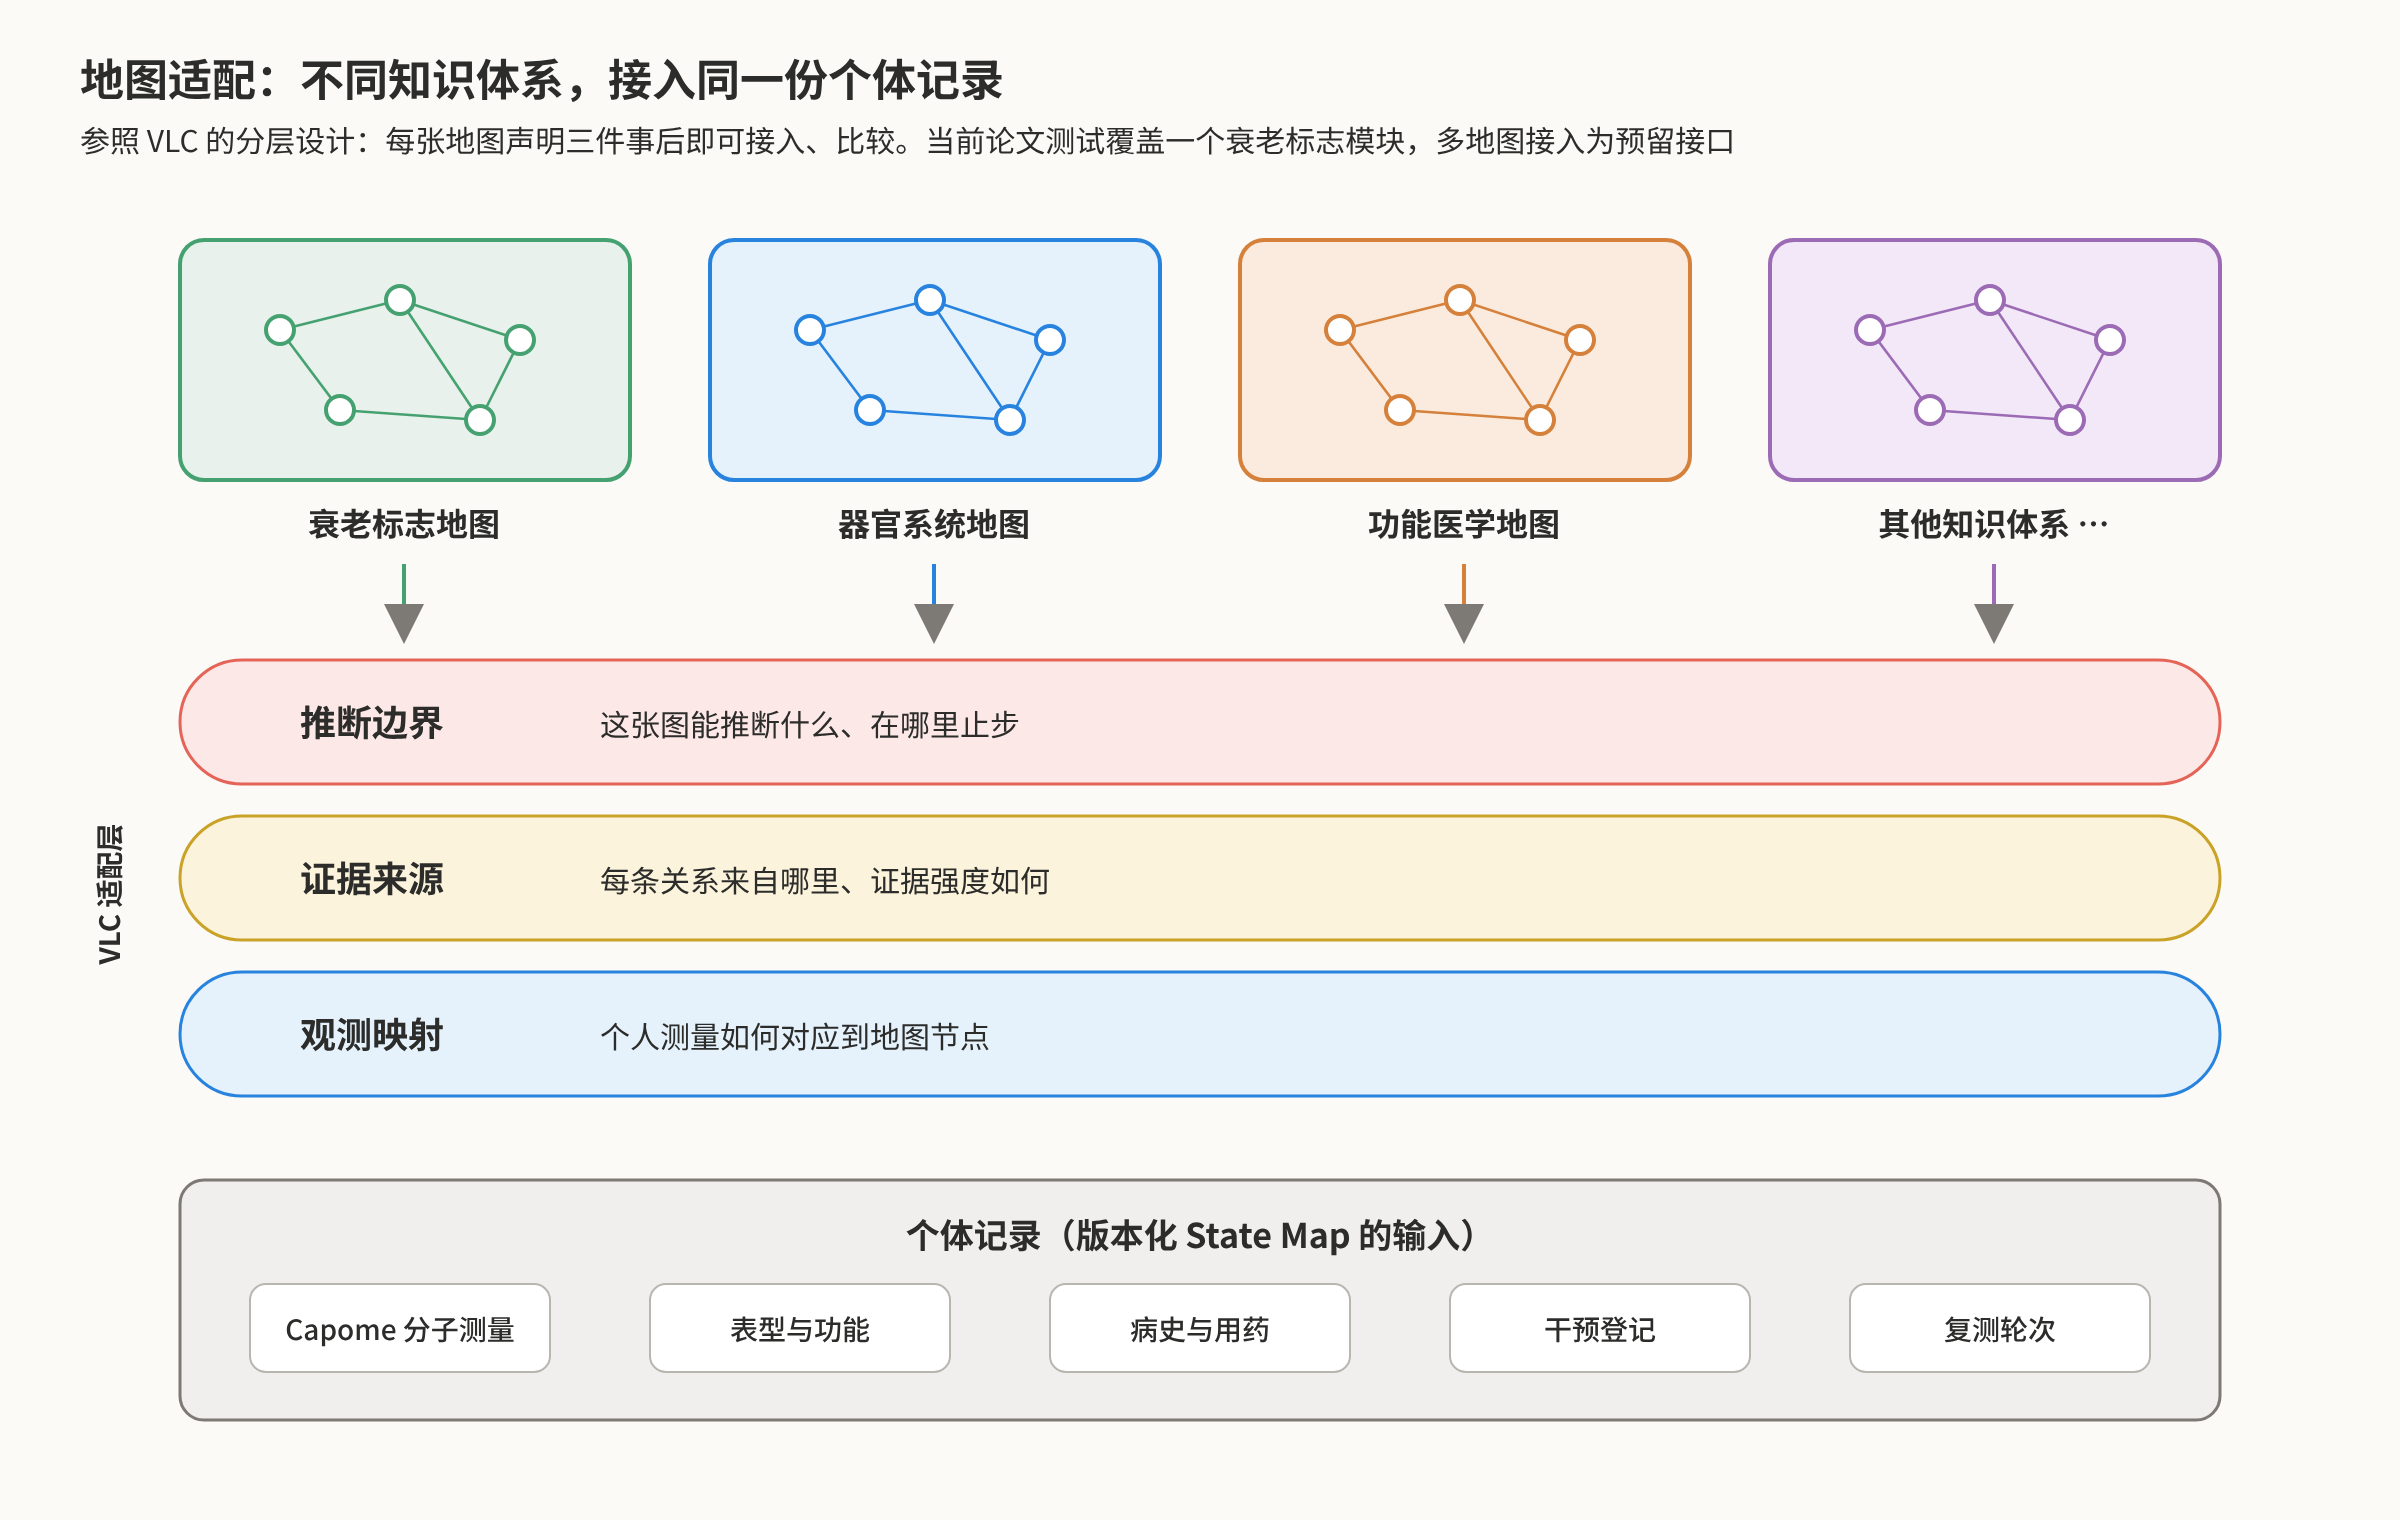
Task: Click the vertical VLC 适配层 label
Action: tap(110, 894)
